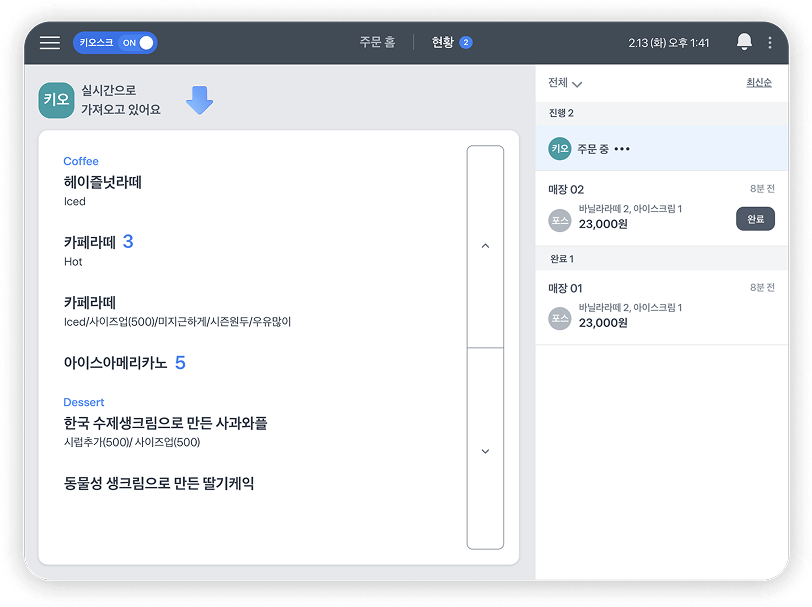Image resolution: width=812 pixels, height=607 pixels.
Task: Click the 최신순 sort link
Action: pyautogui.click(x=759, y=83)
